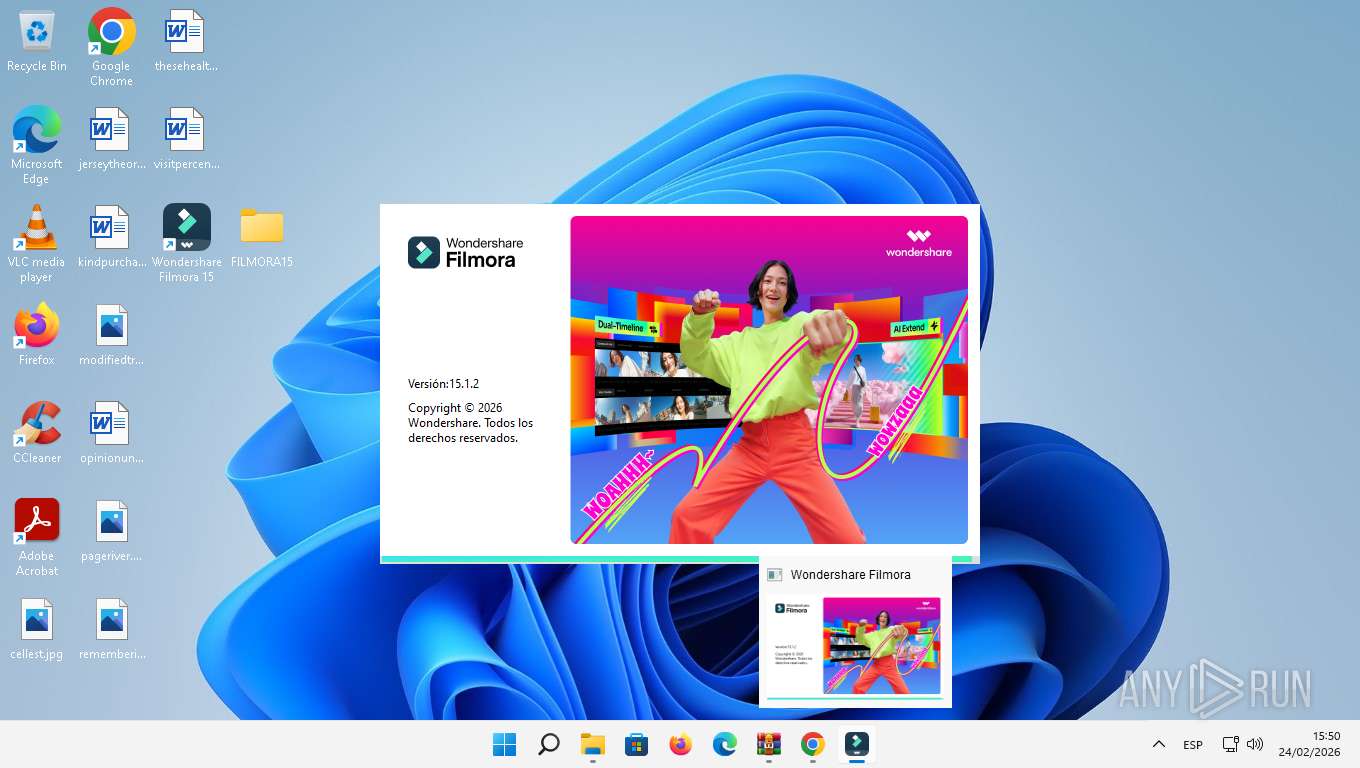This screenshot has width=1360, height=768.
Task: Select the modifiedtr... image file
Action: (x=111, y=335)
